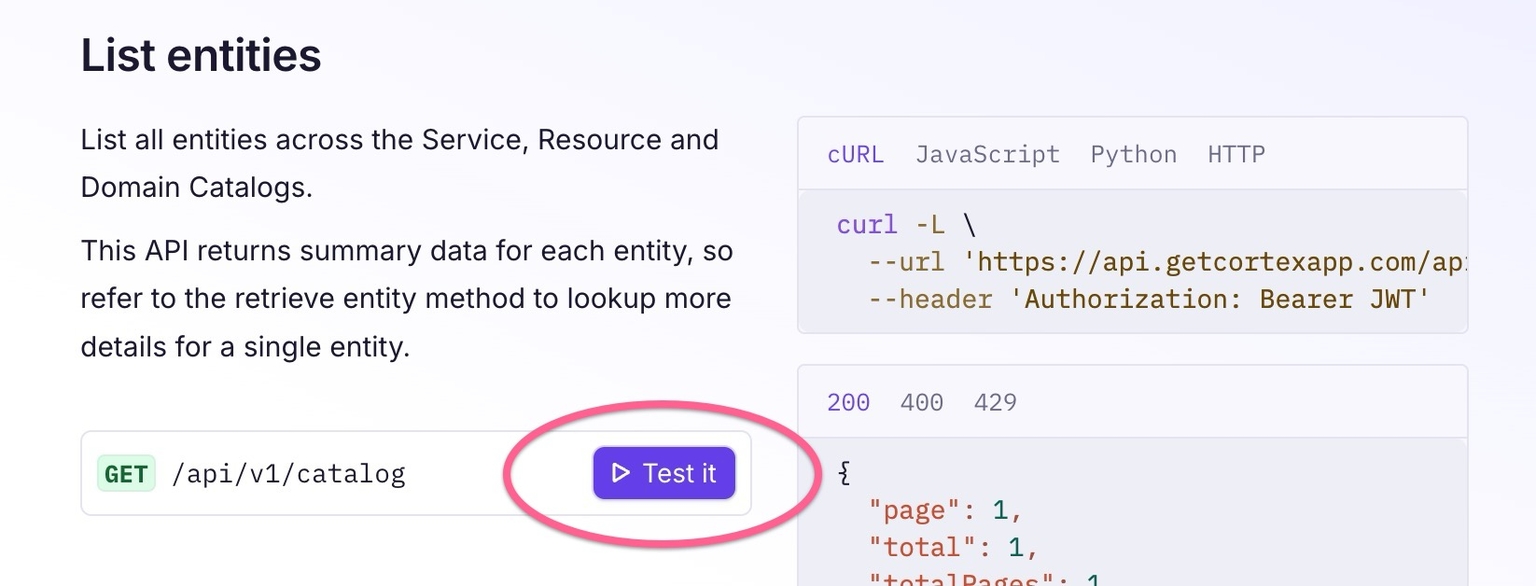This screenshot has width=1536, height=586.
Task: Switch to the JavaScript code example
Action: click(x=987, y=154)
